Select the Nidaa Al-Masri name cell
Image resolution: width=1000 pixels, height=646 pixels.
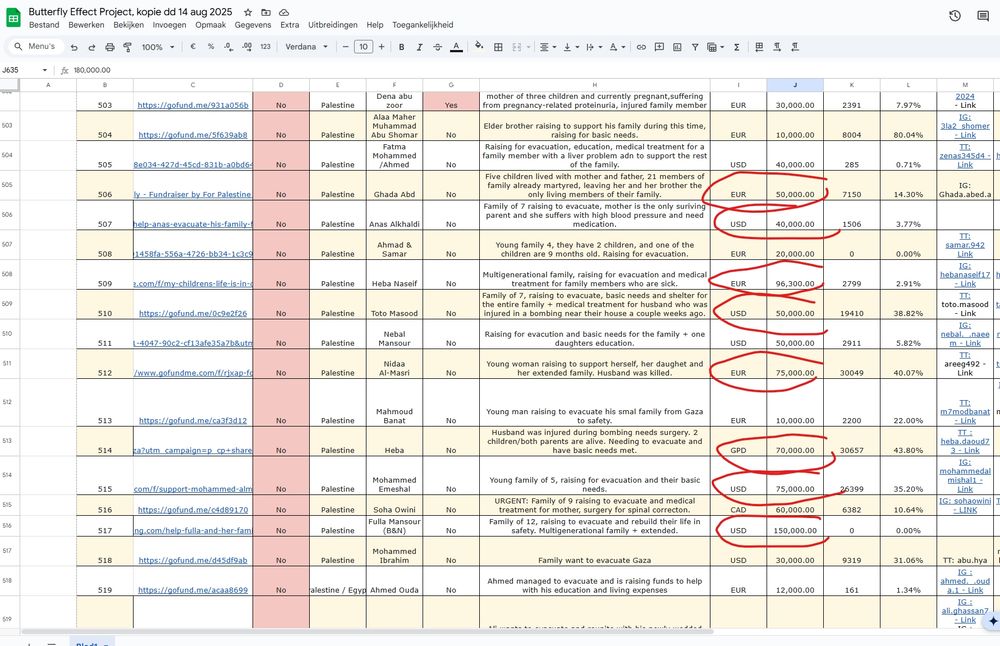coord(394,364)
